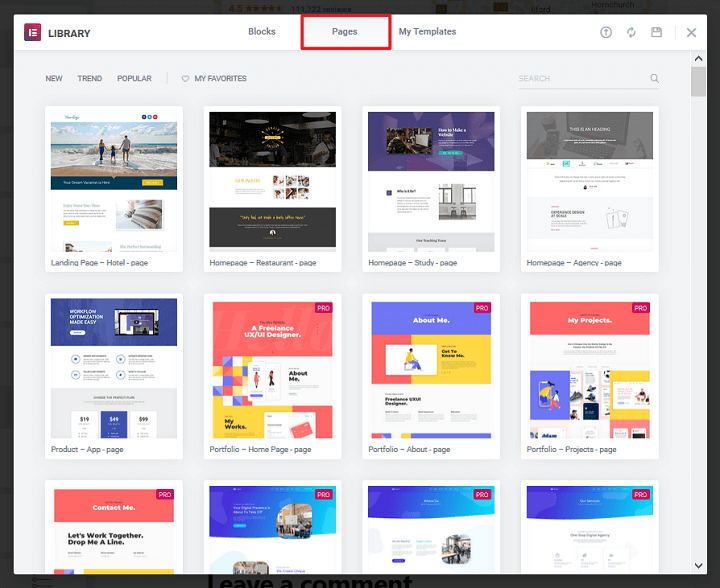Click PRO badge on Portfolio Home Page

click(324, 308)
